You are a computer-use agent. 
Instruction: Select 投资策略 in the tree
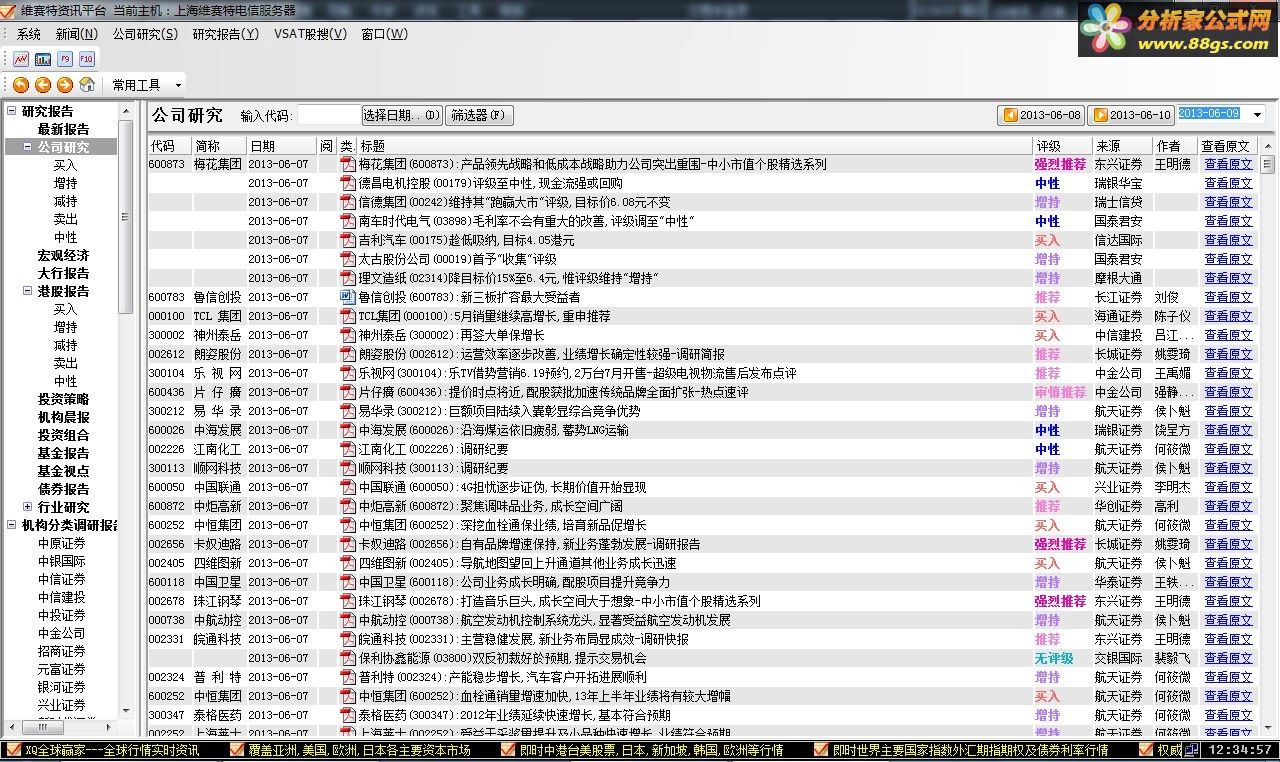click(63, 399)
